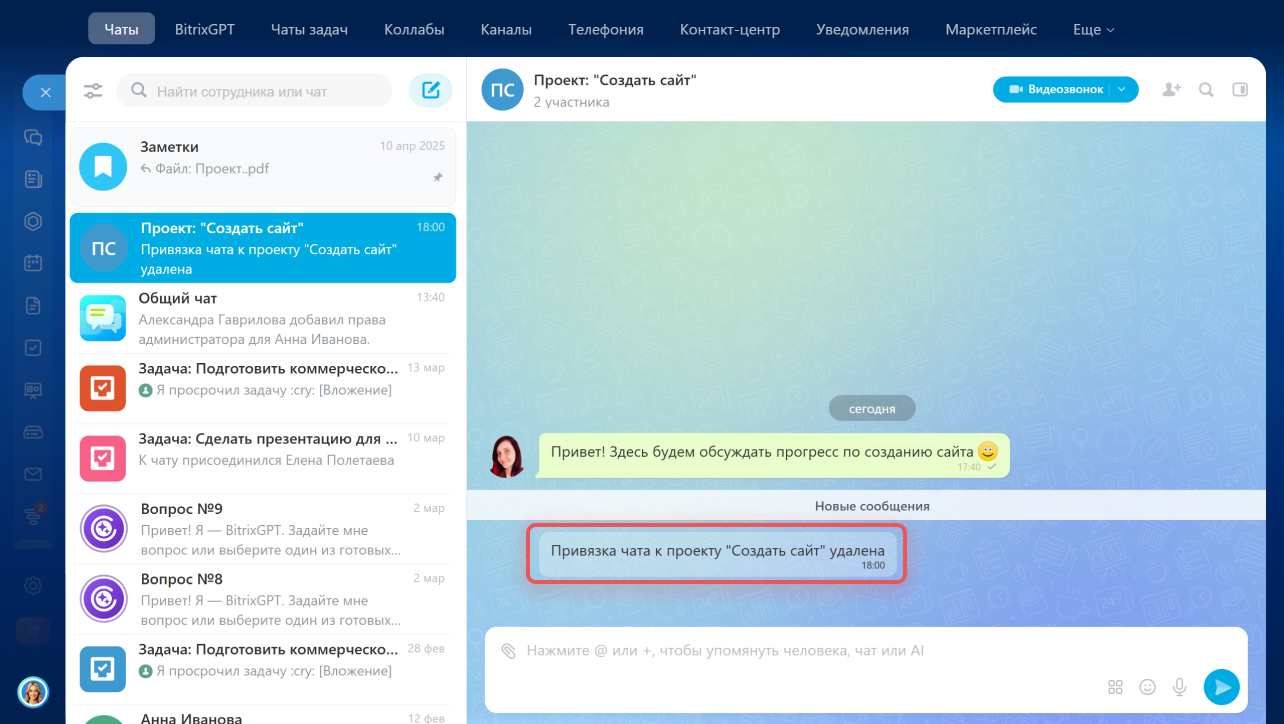Expand the Еще menu
Image resolution: width=1284 pixels, height=724 pixels.
[x=1093, y=30]
